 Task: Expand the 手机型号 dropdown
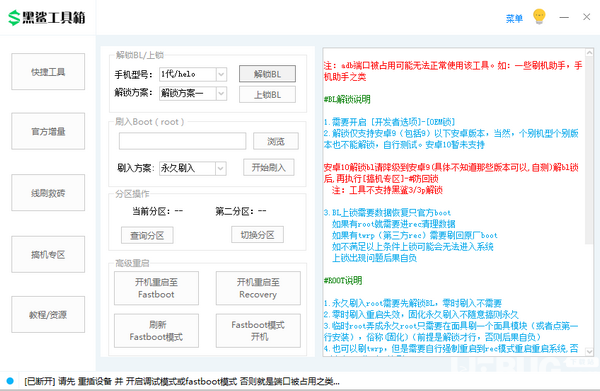point(221,74)
